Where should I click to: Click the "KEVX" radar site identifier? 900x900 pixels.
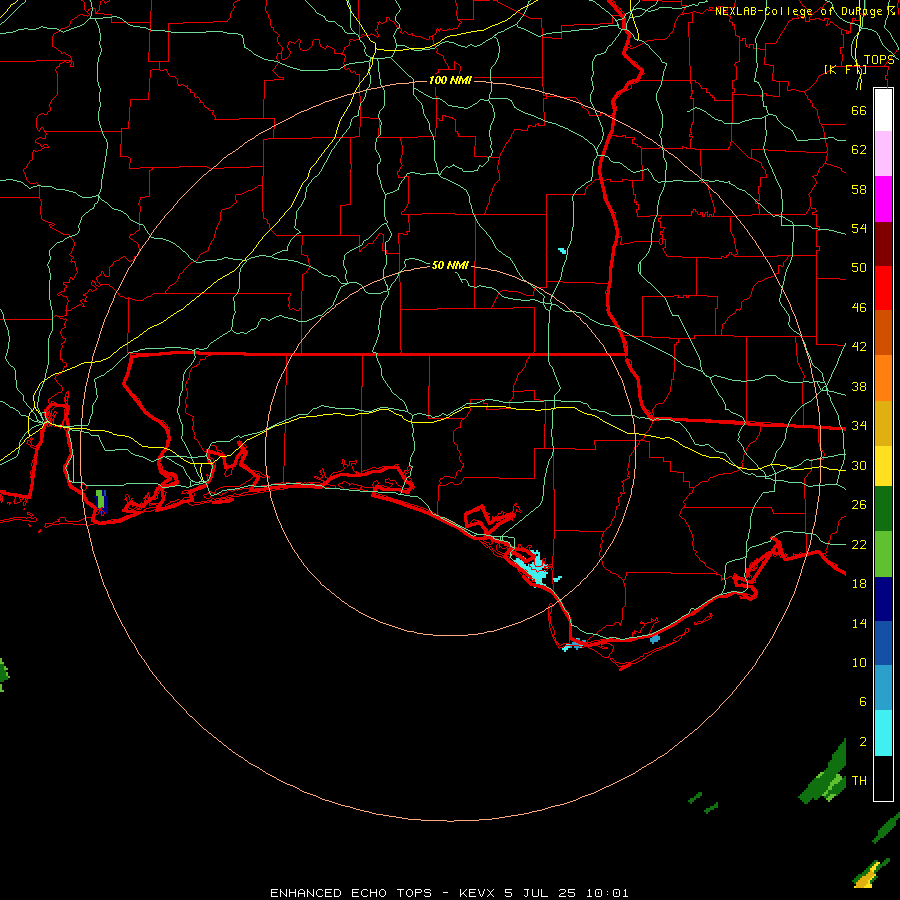476,893
